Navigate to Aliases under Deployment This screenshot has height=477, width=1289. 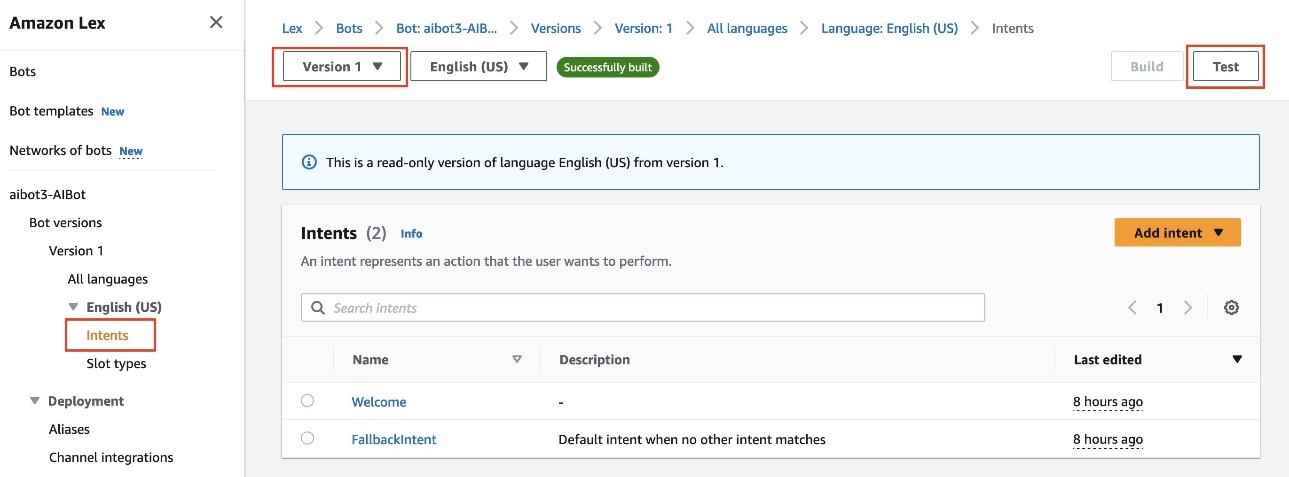[69, 429]
